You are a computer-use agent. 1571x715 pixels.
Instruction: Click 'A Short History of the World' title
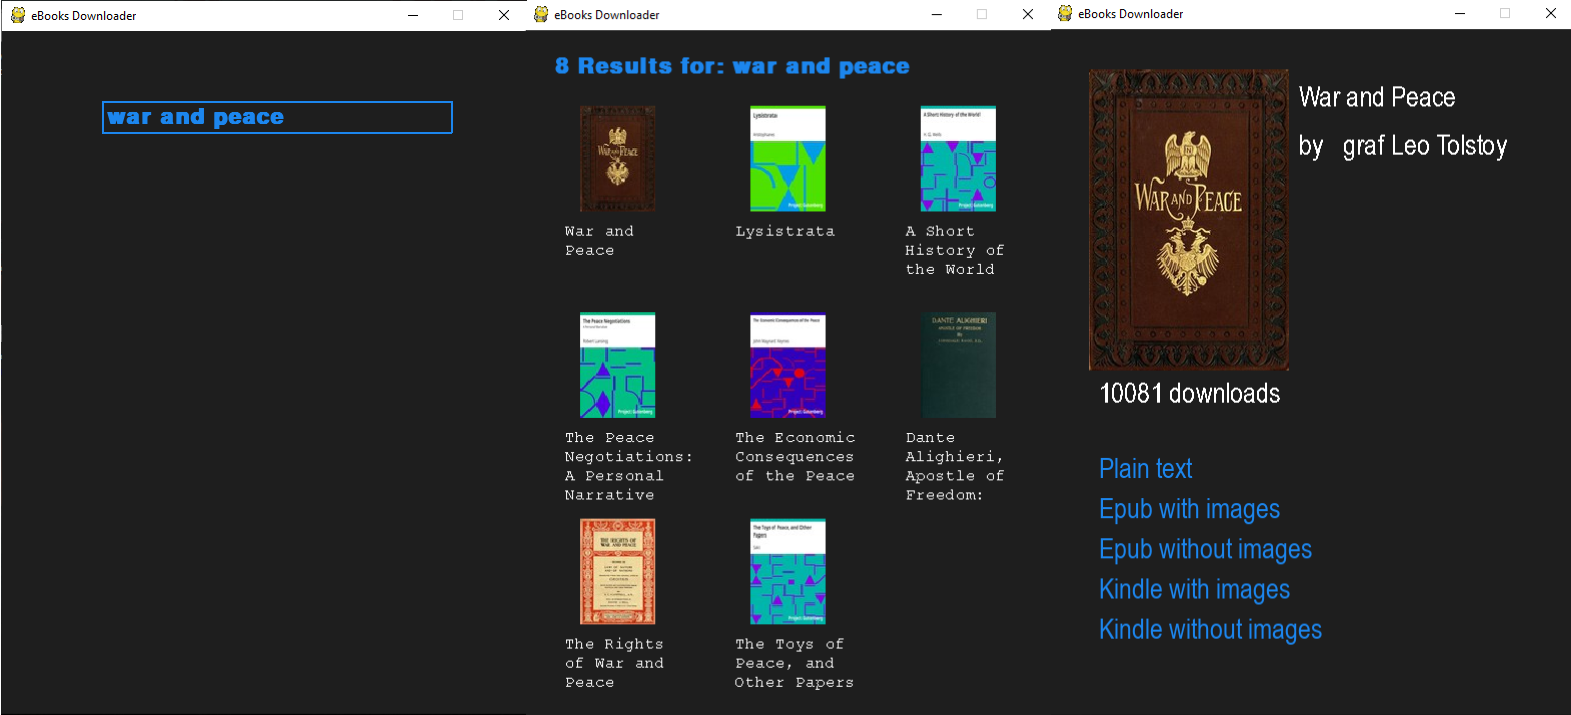[954, 250]
